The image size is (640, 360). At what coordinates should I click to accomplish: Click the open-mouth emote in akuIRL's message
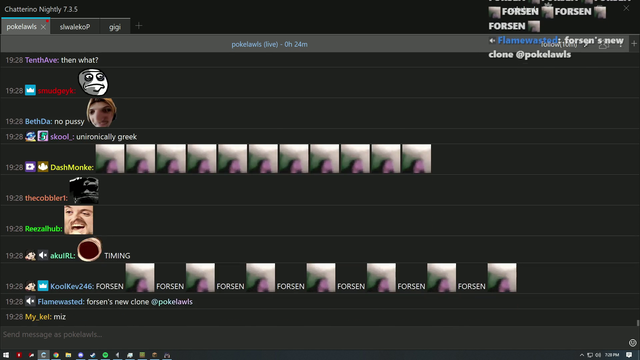(x=89, y=250)
